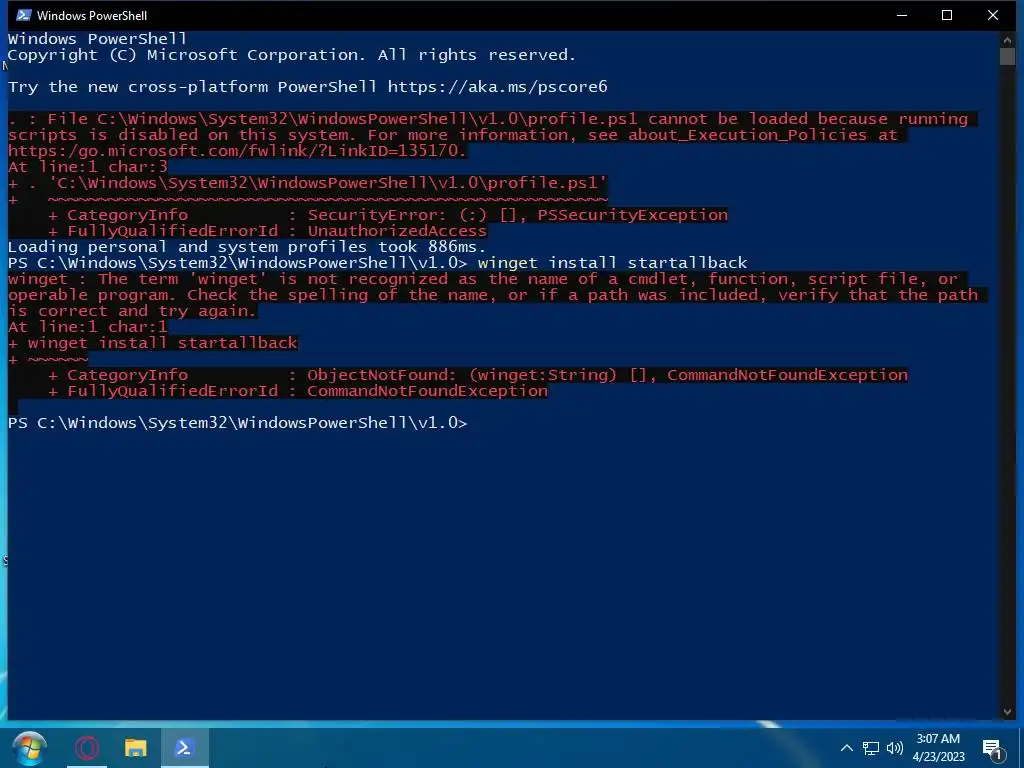Click the PowerShell icon in title bar
1024x768 pixels.
24,15
